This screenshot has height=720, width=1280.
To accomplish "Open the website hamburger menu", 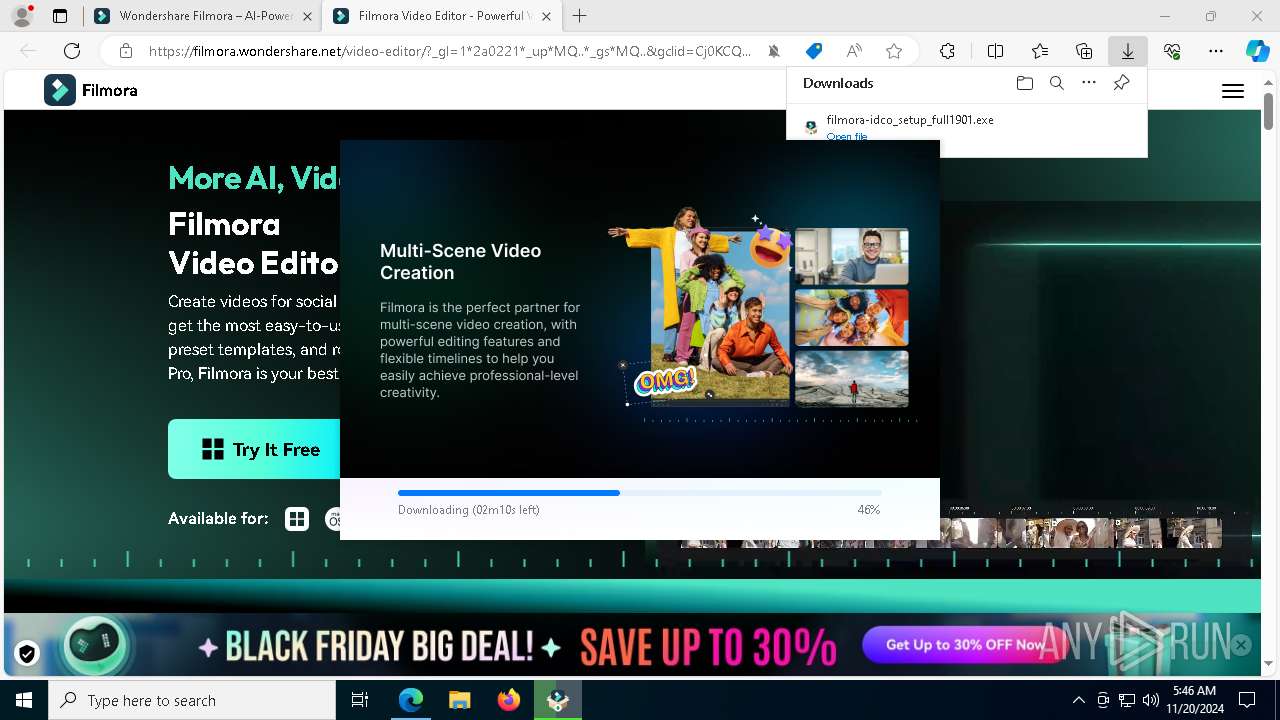I will [1233, 91].
